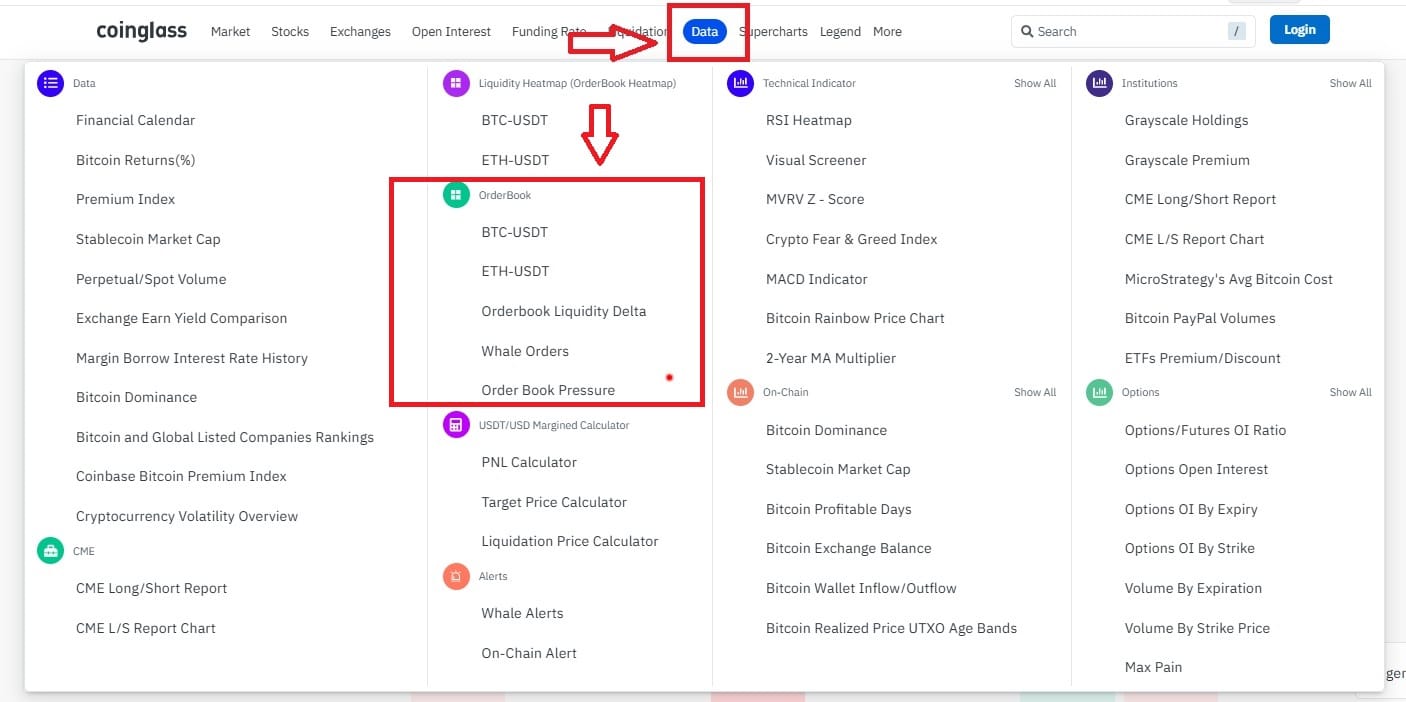Open Margin Borrow Interest Rate History
Viewport: 1406px width, 702px height.
click(x=192, y=358)
